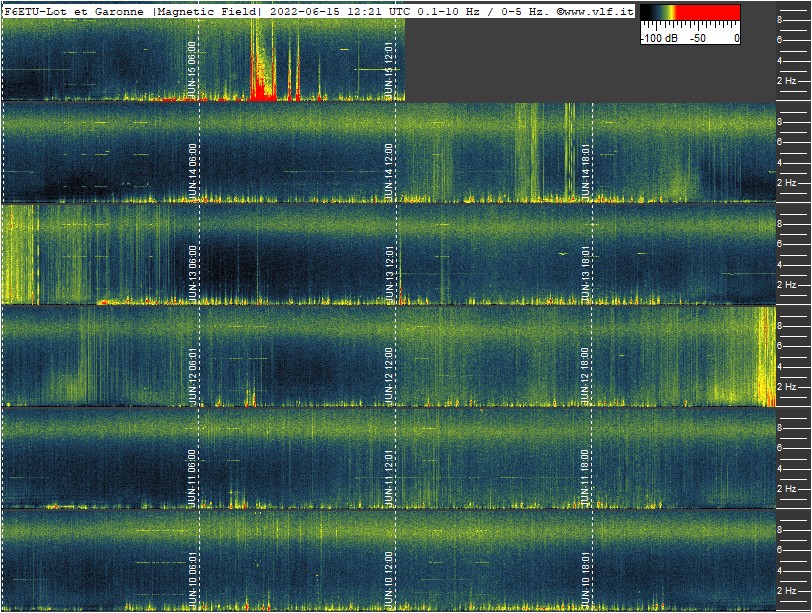The height and width of the screenshot is (613, 812).
Task: Click the JUN-12 12:00 time marker
Action: 389,376
